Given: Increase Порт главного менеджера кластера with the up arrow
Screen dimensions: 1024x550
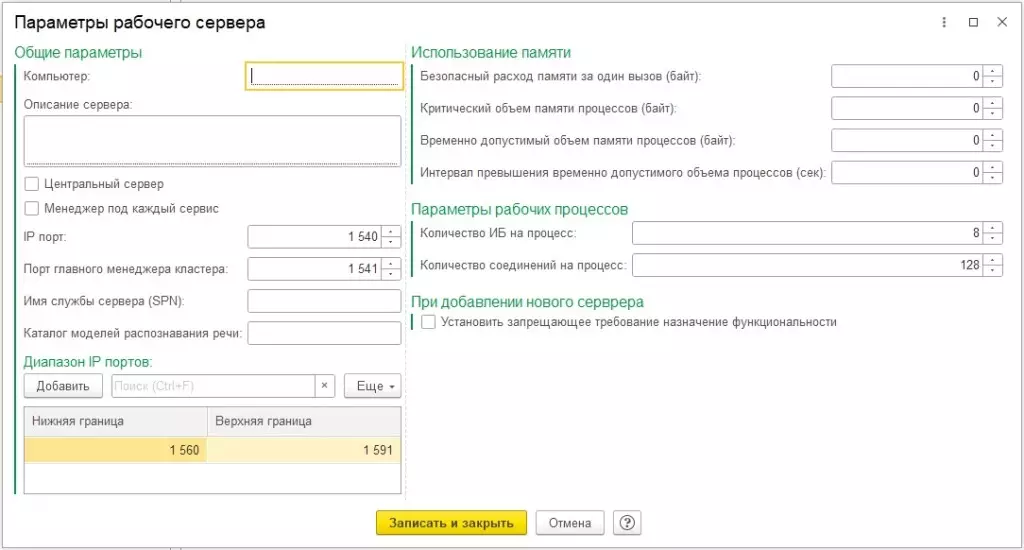Looking at the screenshot, I should coord(391,264).
